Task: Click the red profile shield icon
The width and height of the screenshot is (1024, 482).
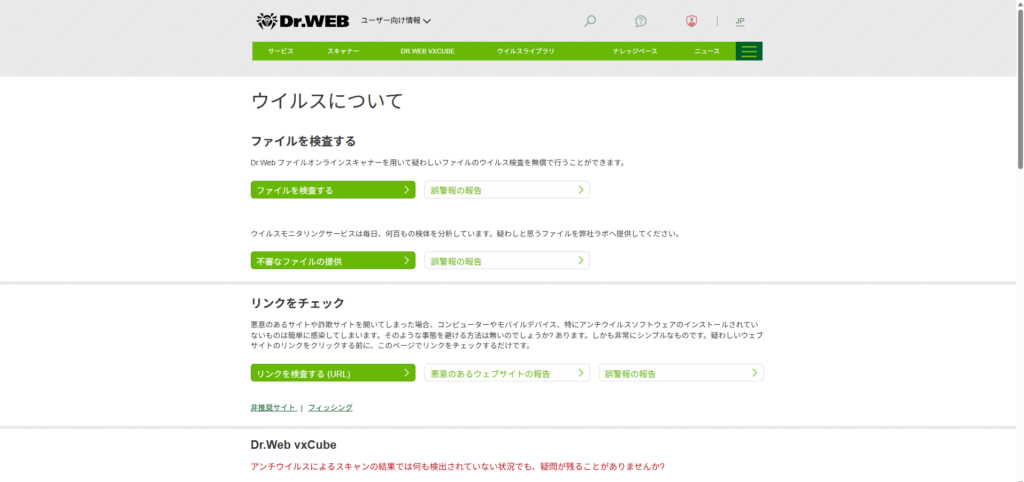Action: pyautogui.click(x=692, y=21)
